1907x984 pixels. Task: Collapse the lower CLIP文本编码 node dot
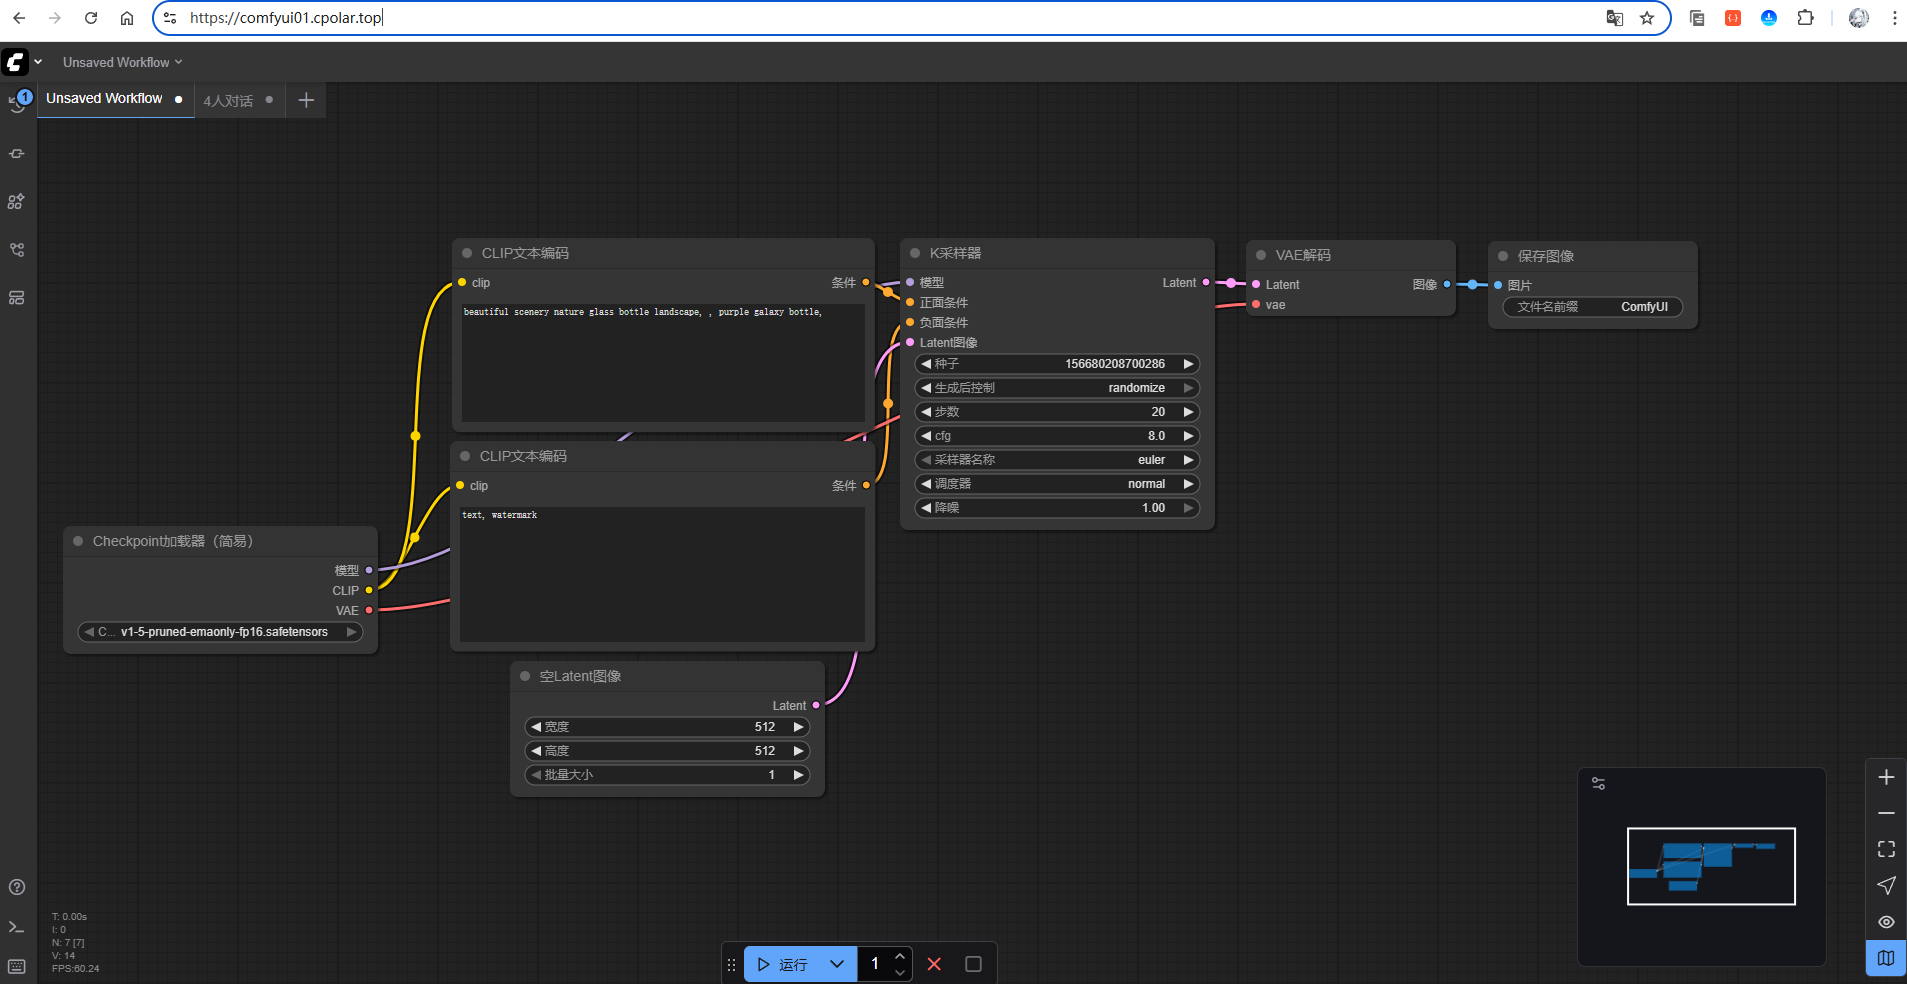coord(465,456)
